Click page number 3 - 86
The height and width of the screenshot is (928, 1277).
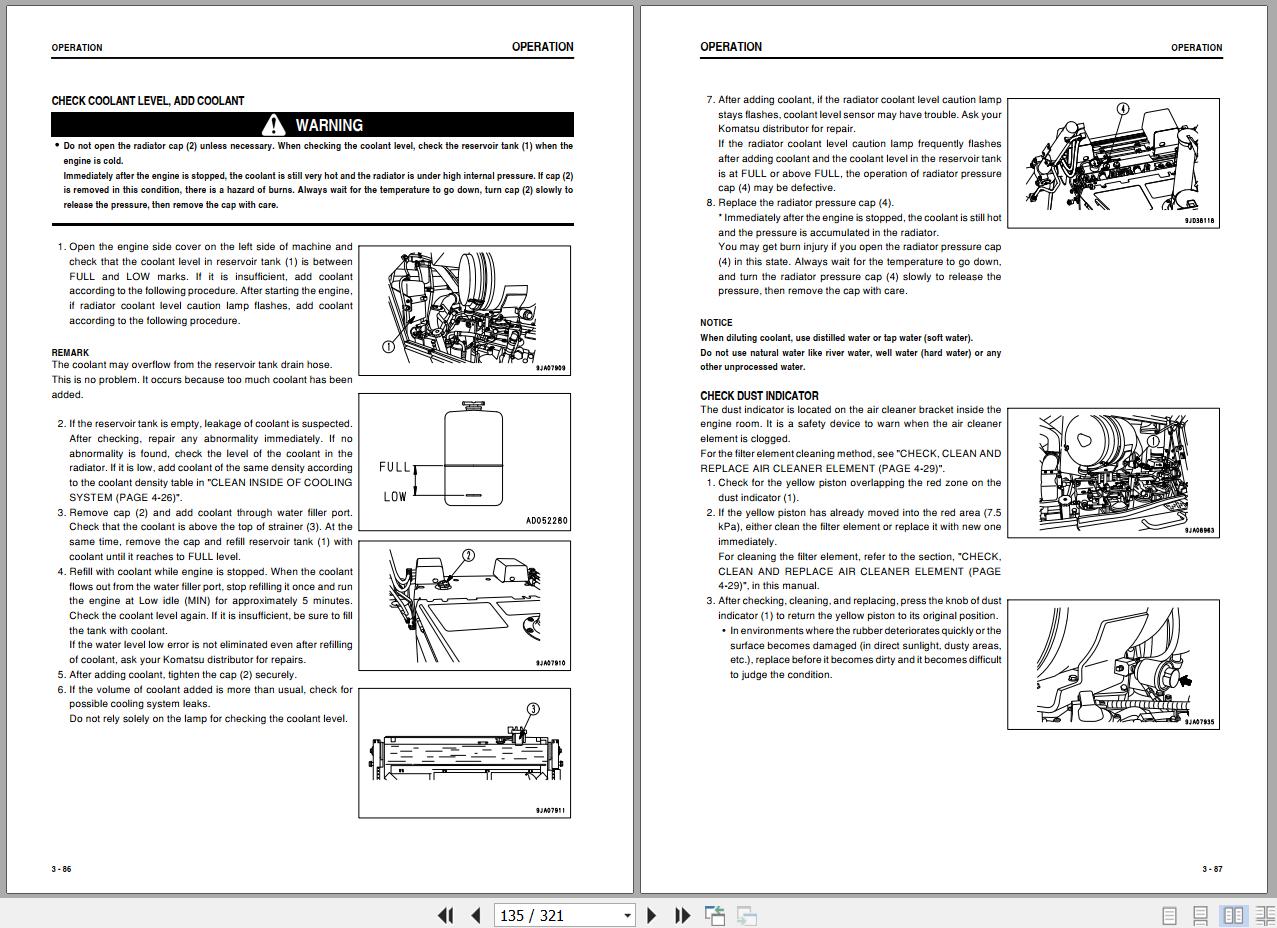61,869
